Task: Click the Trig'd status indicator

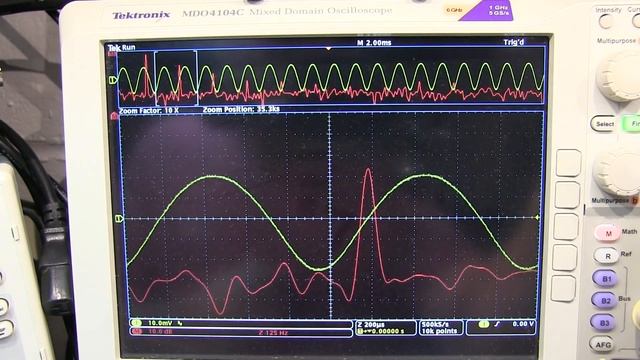Action: pos(514,42)
